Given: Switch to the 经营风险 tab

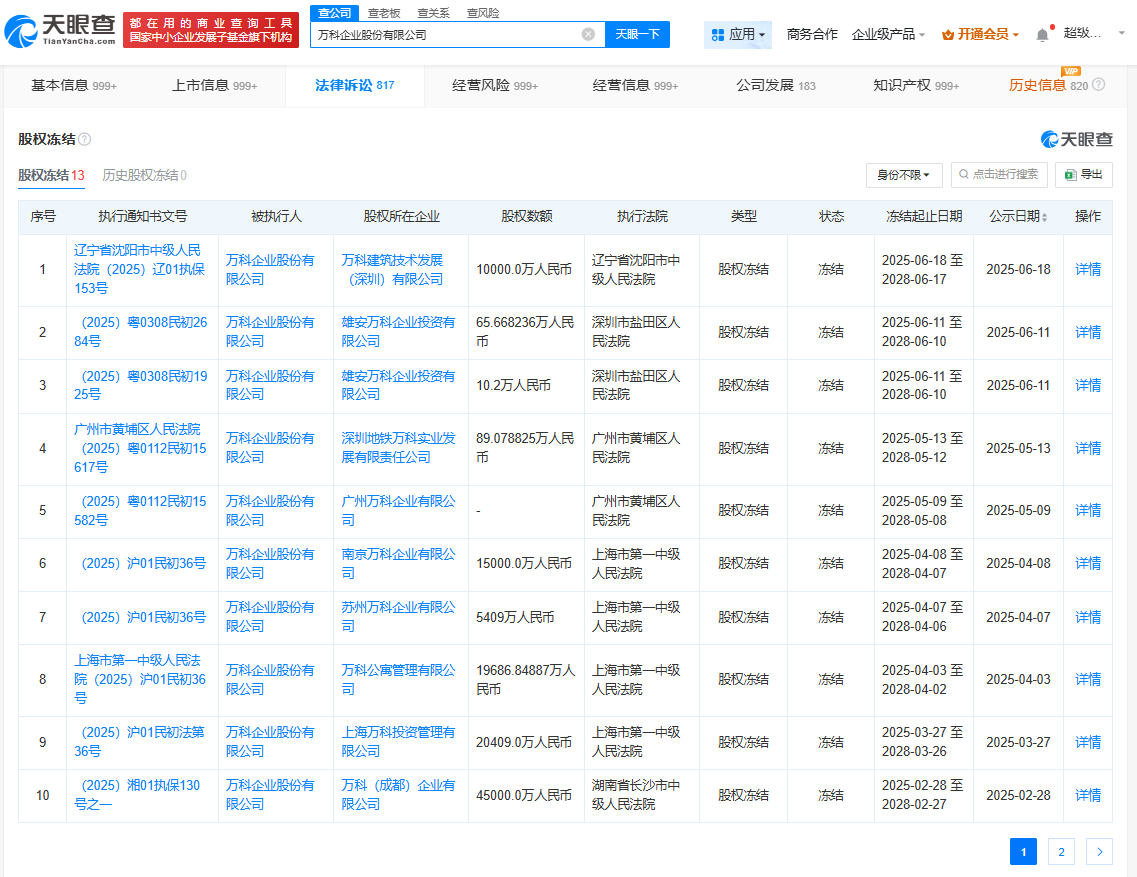Looking at the screenshot, I should [x=495, y=86].
